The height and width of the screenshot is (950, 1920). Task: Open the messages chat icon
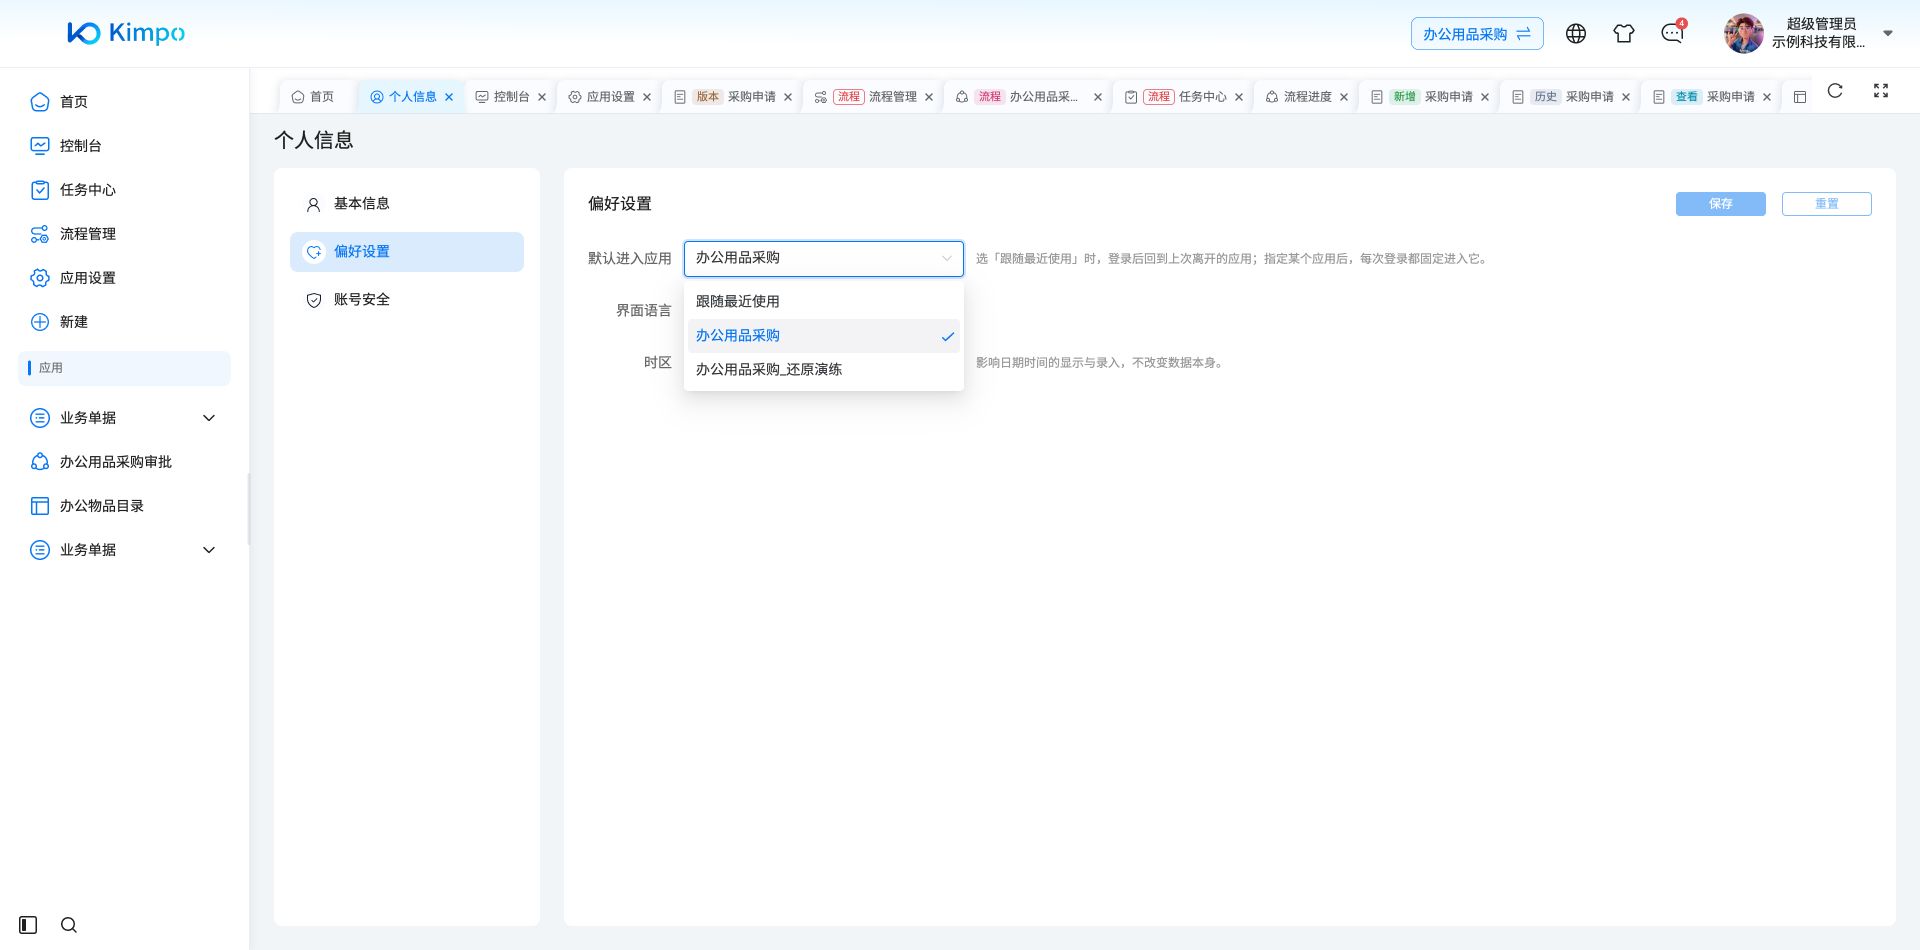[x=1672, y=34]
